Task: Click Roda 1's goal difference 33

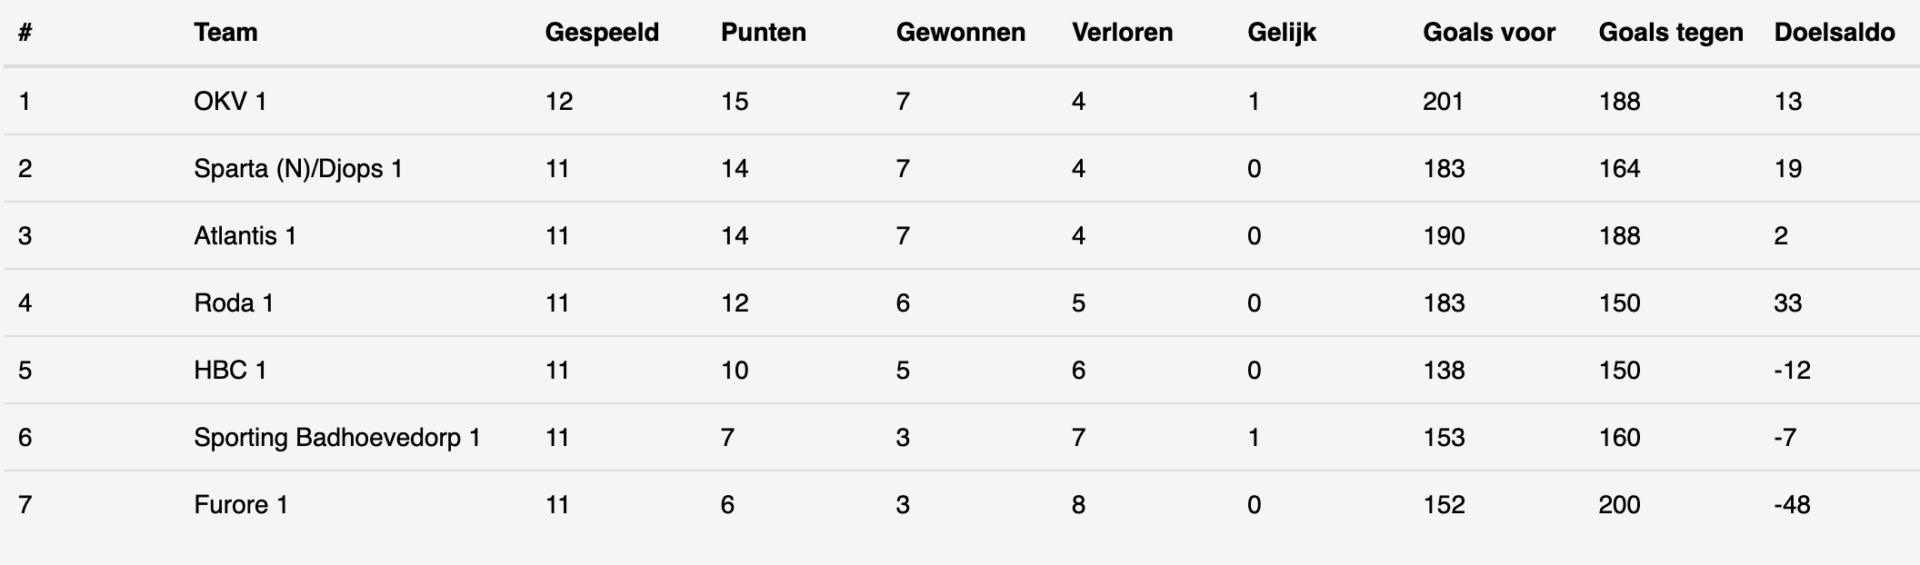Action: click(x=1787, y=303)
